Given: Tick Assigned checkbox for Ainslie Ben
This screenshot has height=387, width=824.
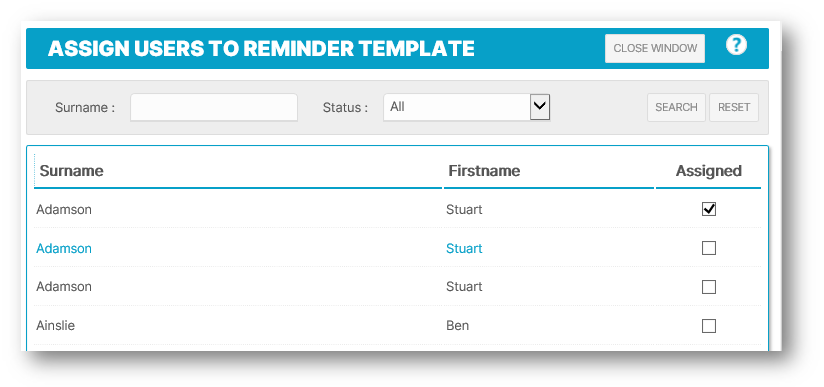Looking at the screenshot, I should coord(708,326).
